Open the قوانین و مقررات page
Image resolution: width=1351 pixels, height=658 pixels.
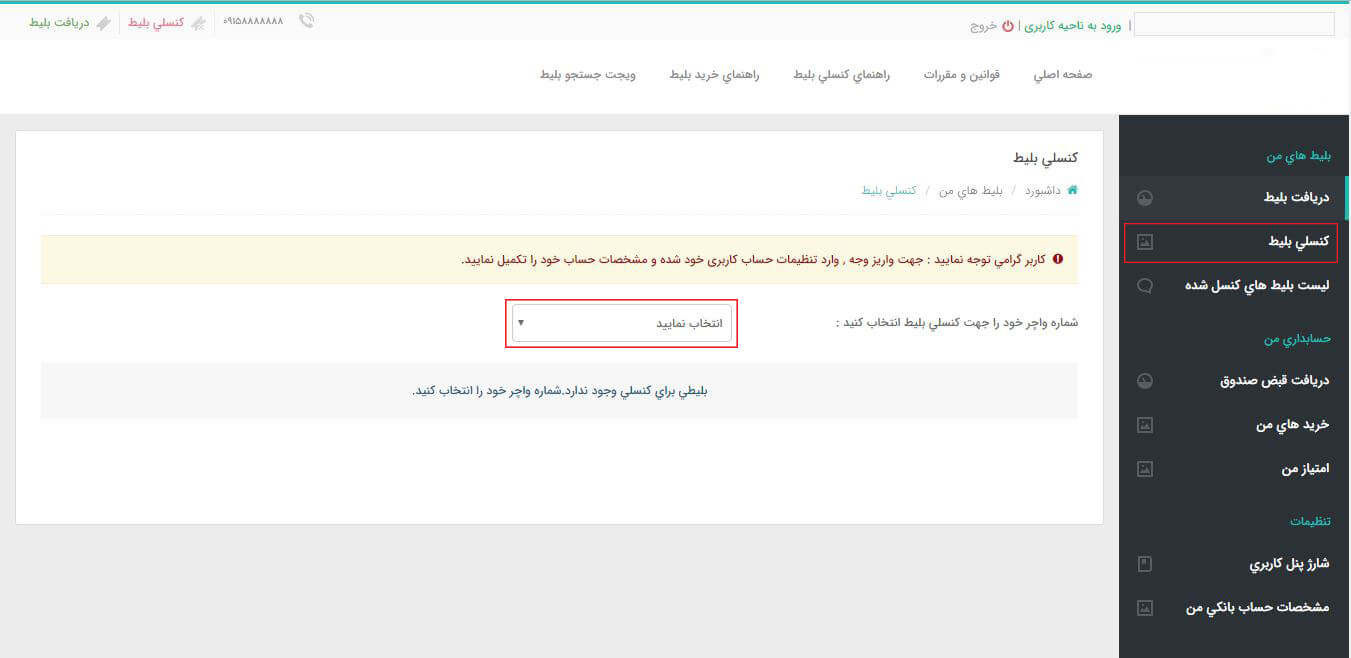pyautogui.click(x=962, y=75)
